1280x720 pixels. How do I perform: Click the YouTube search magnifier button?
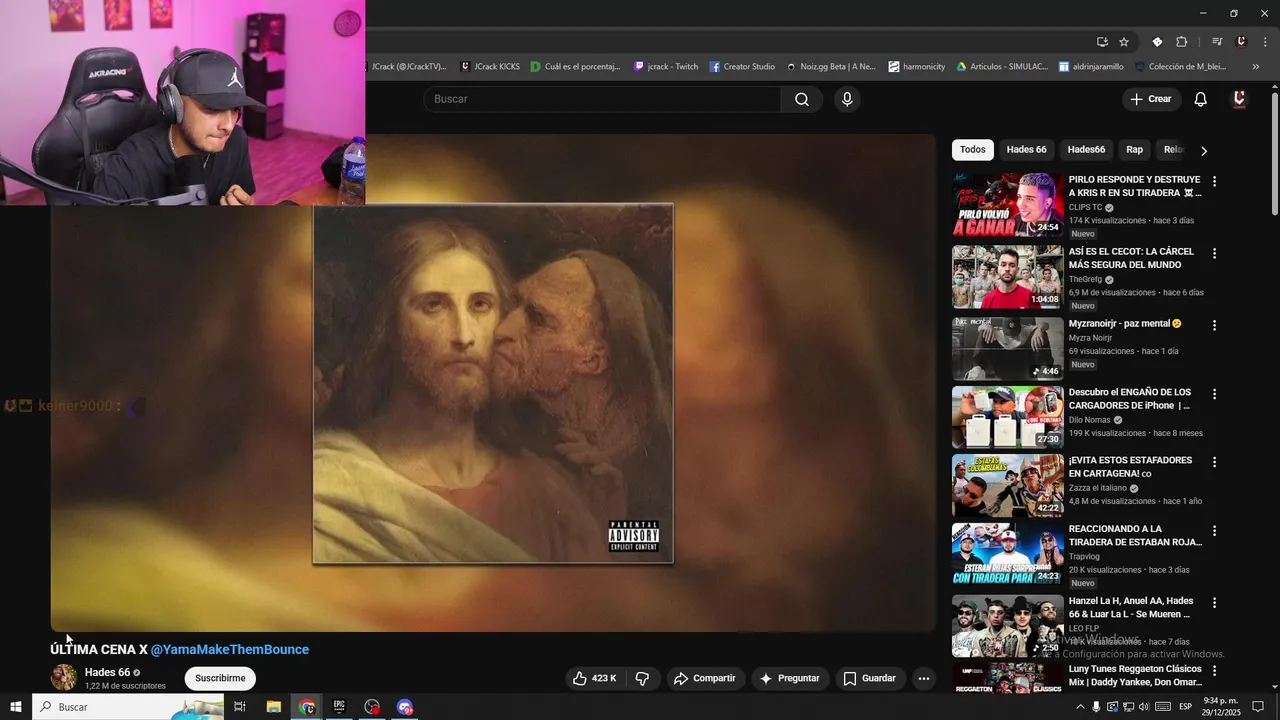tap(802, 99)
